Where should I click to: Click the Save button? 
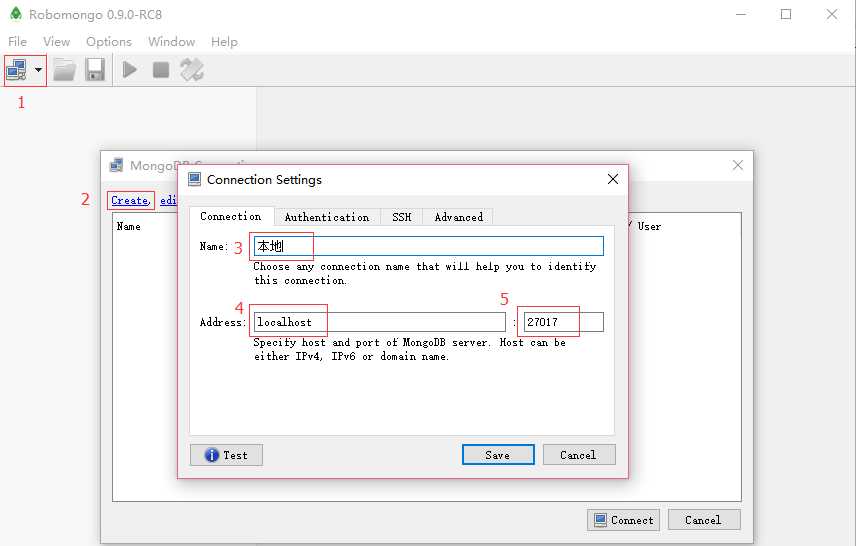(498, 455)
